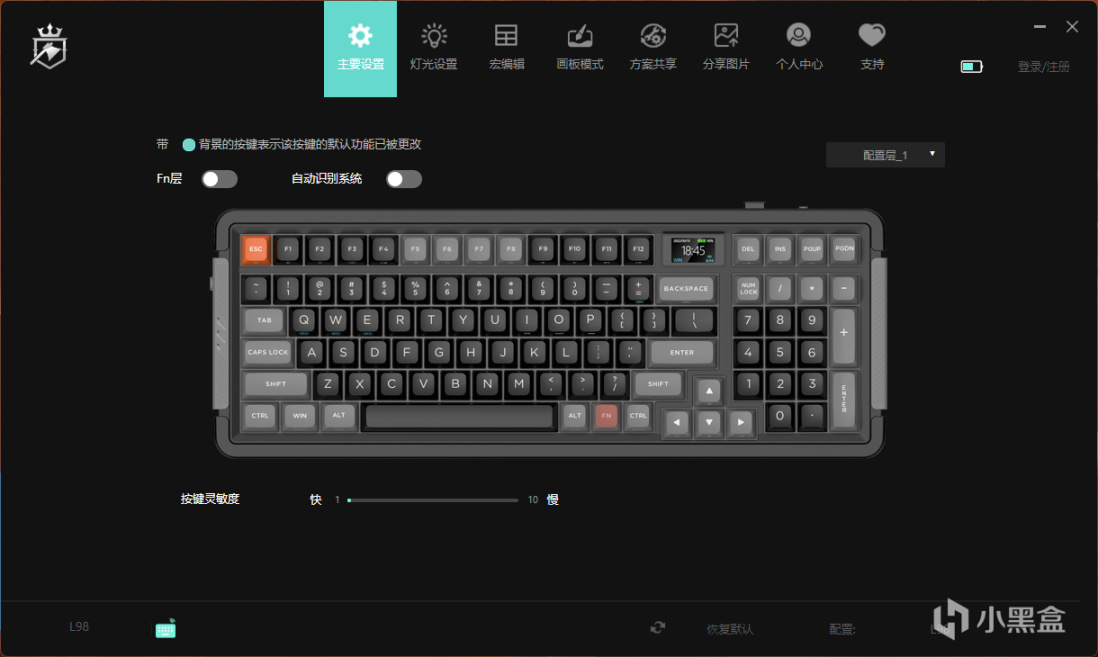This screenshot has width=1098, height=657.
Task: Select the orange ESC key on keyboard
Action: coord(256,249)
